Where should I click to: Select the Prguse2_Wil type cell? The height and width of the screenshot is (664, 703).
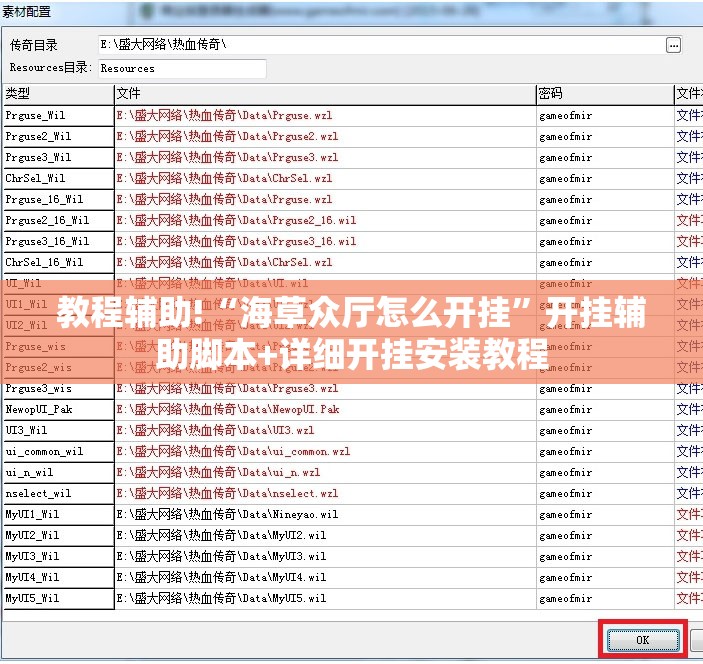(58, 137)
